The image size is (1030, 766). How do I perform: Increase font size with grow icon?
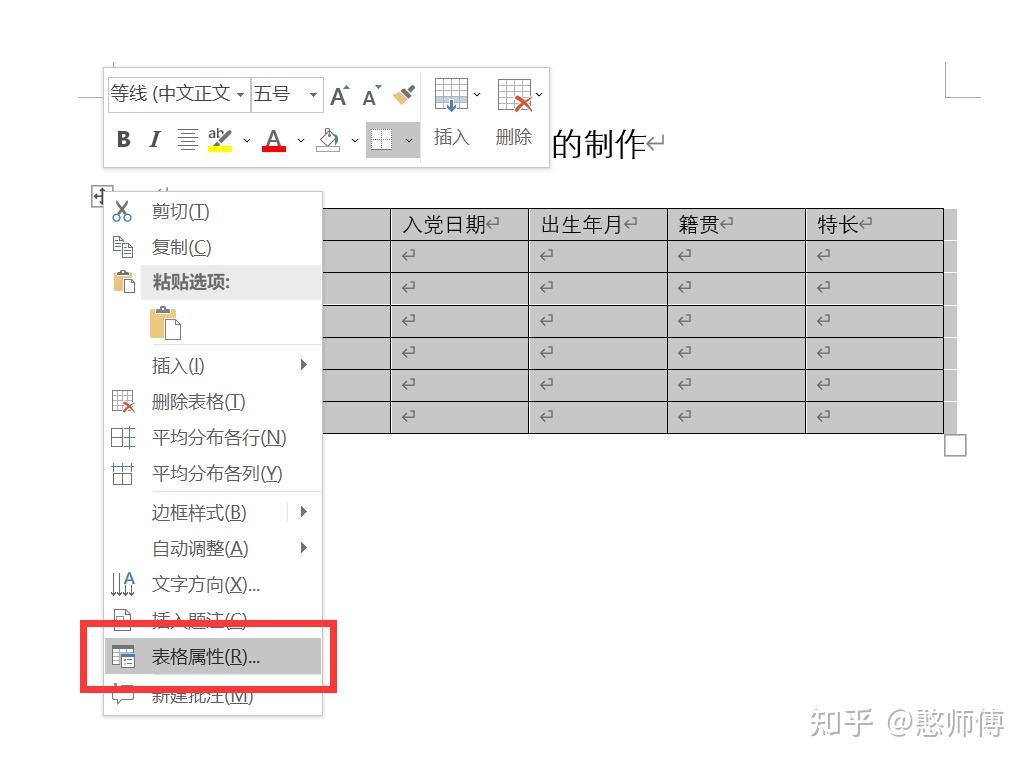[339, 96]
